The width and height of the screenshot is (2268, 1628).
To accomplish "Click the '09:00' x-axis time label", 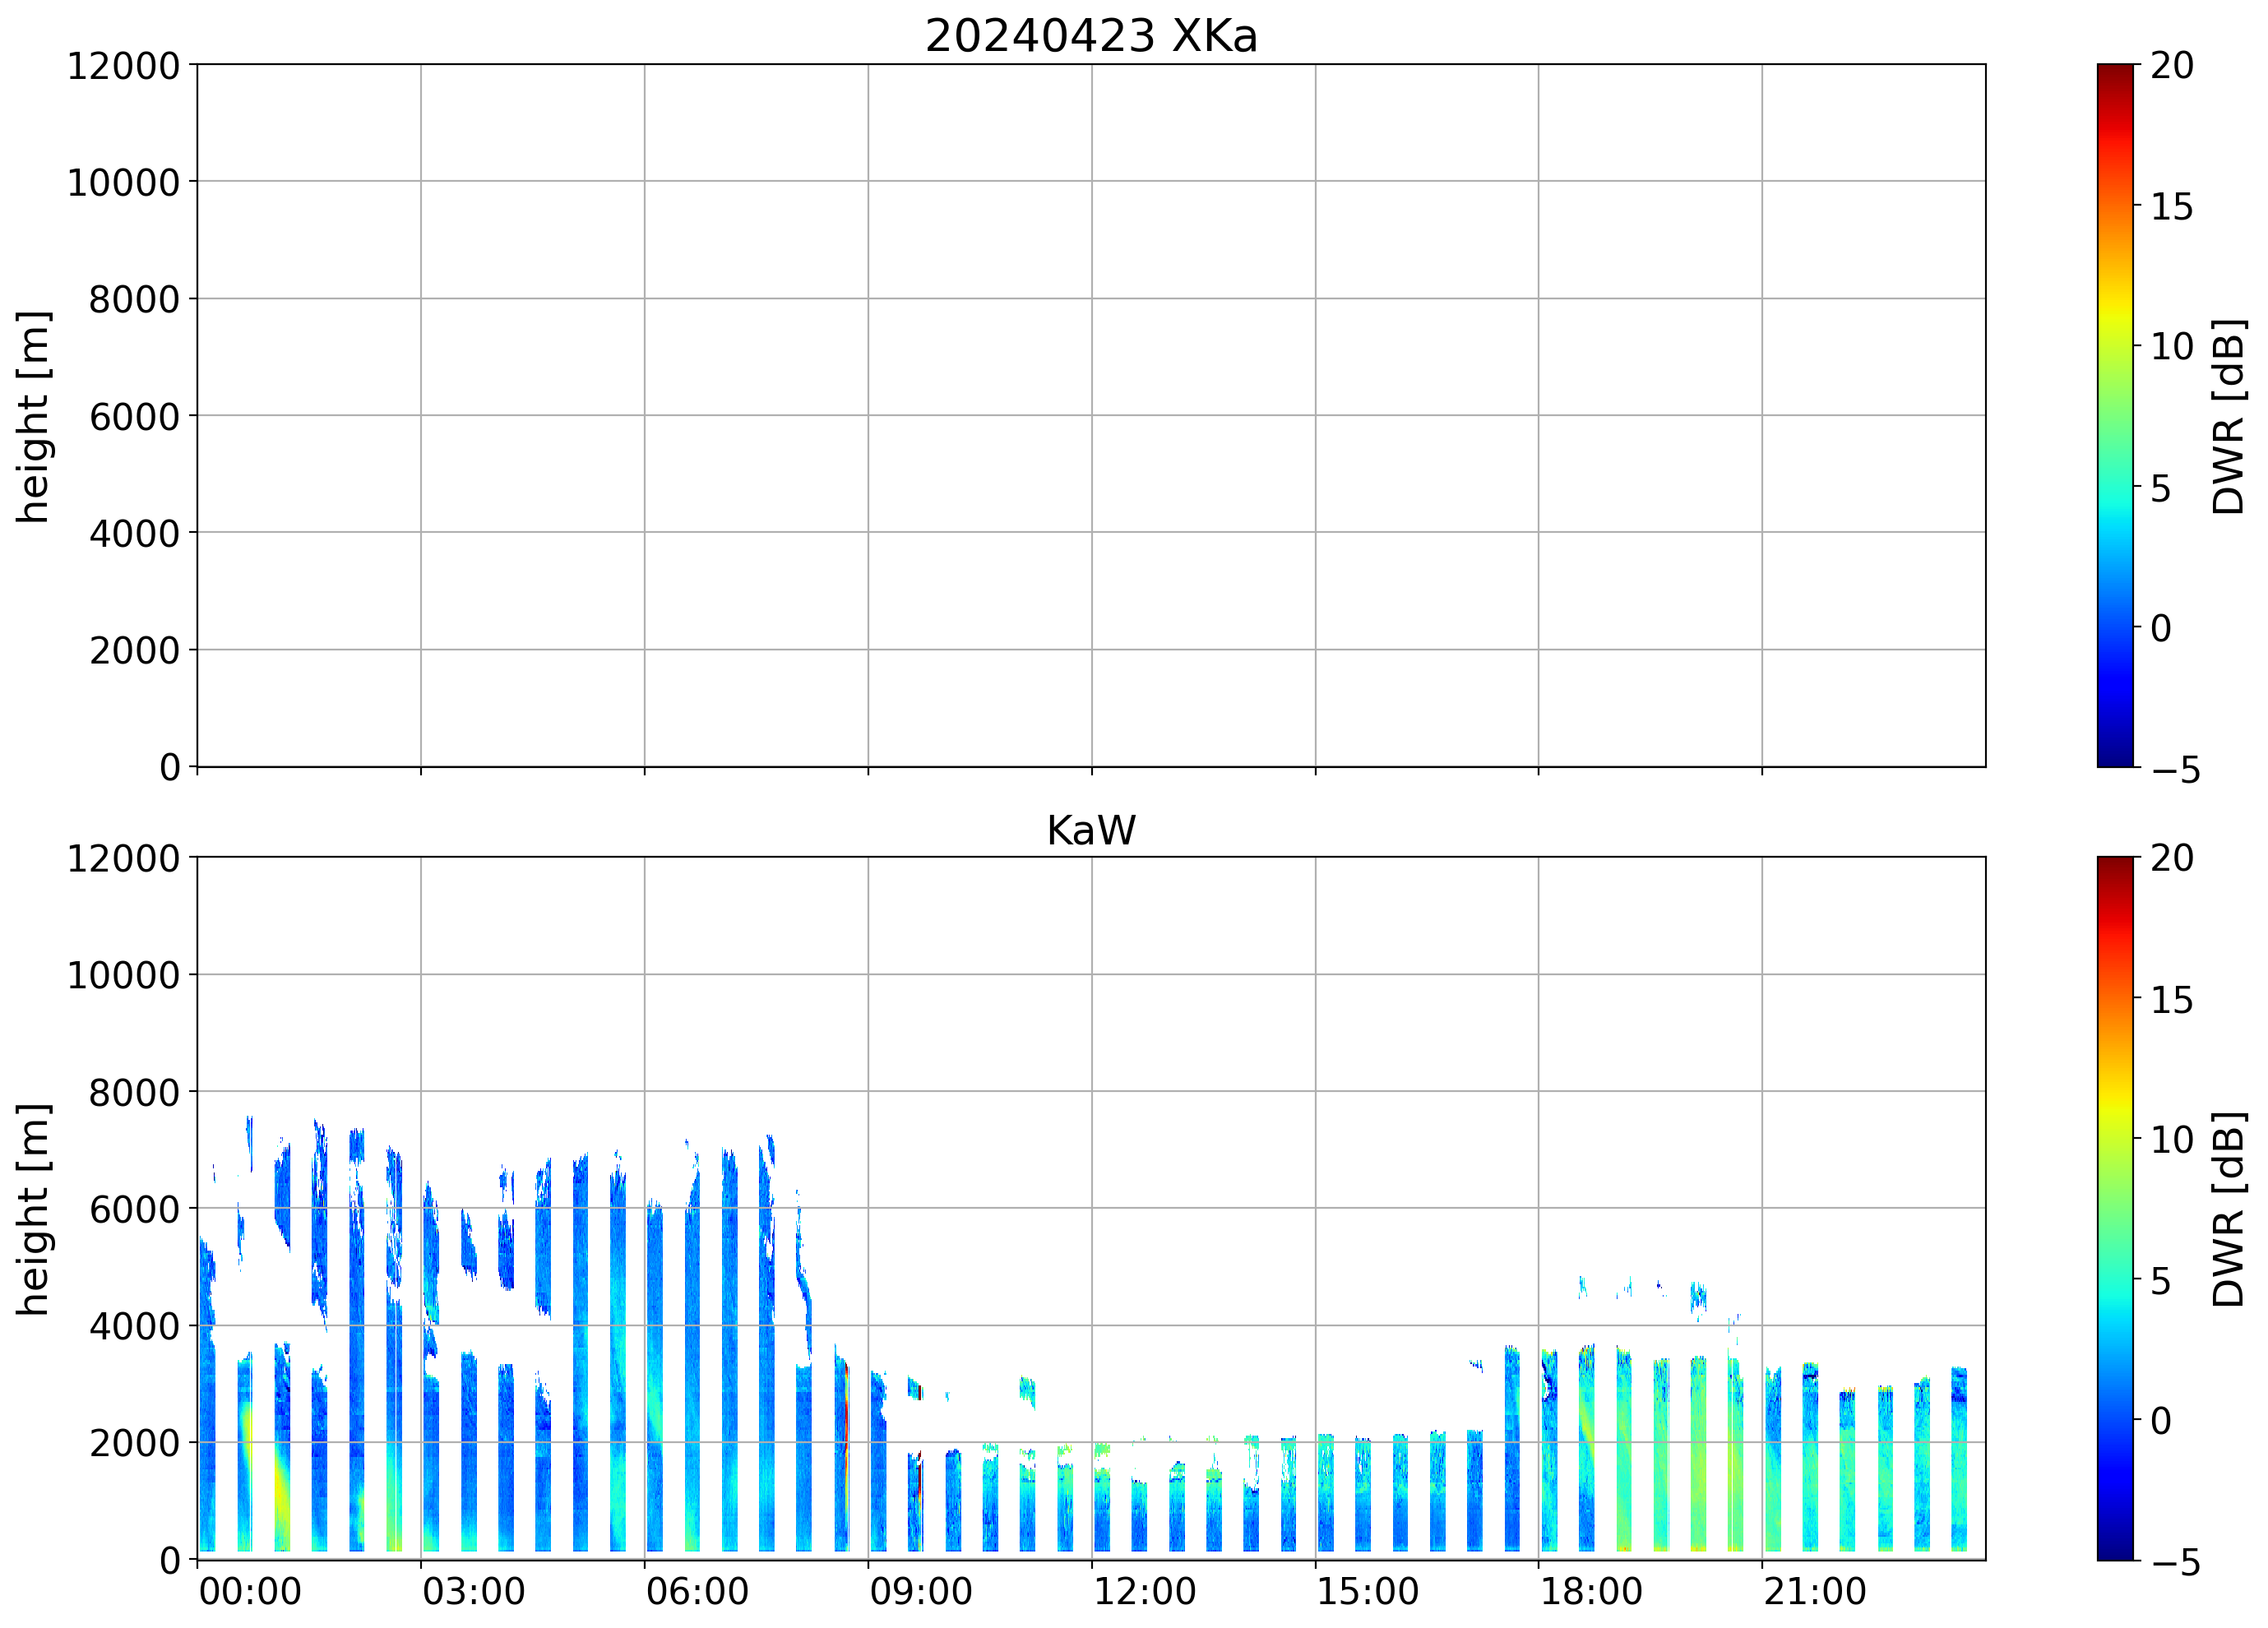I will click(x=920, y=1591).
